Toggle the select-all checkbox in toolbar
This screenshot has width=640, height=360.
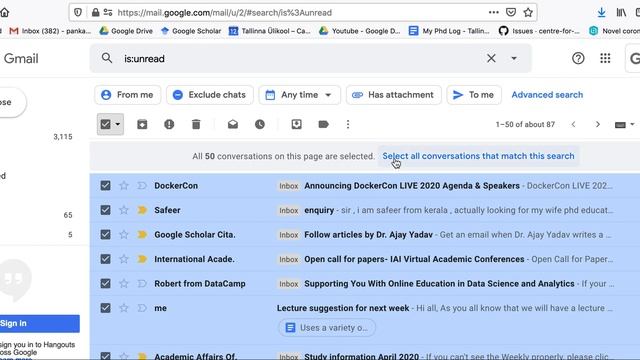(x=105, y=124)
